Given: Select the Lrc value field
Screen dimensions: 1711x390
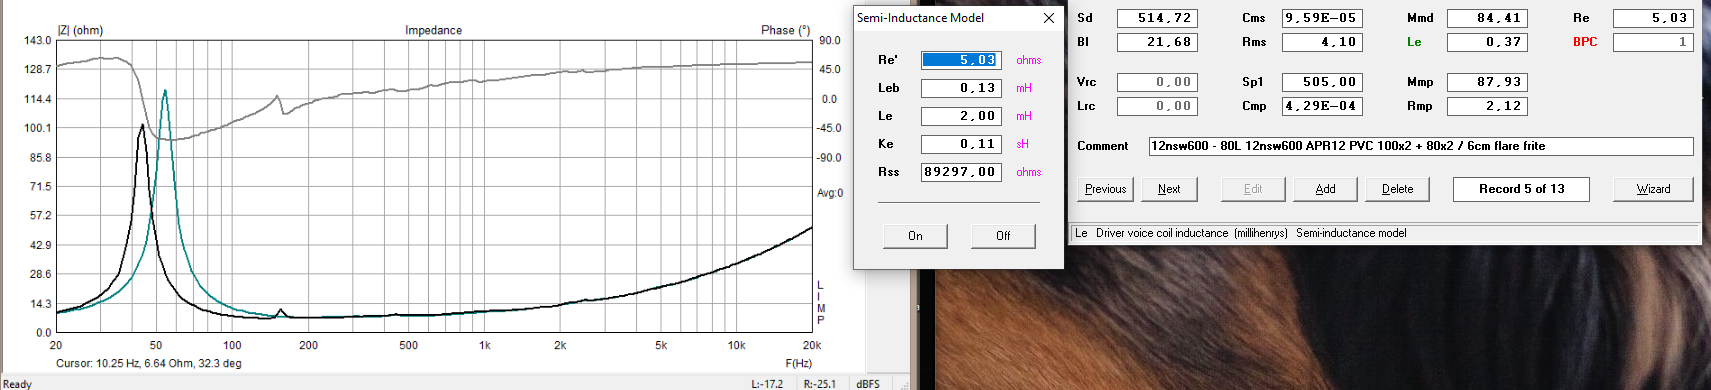Looking at the screenshot, I should (1157, 106).
